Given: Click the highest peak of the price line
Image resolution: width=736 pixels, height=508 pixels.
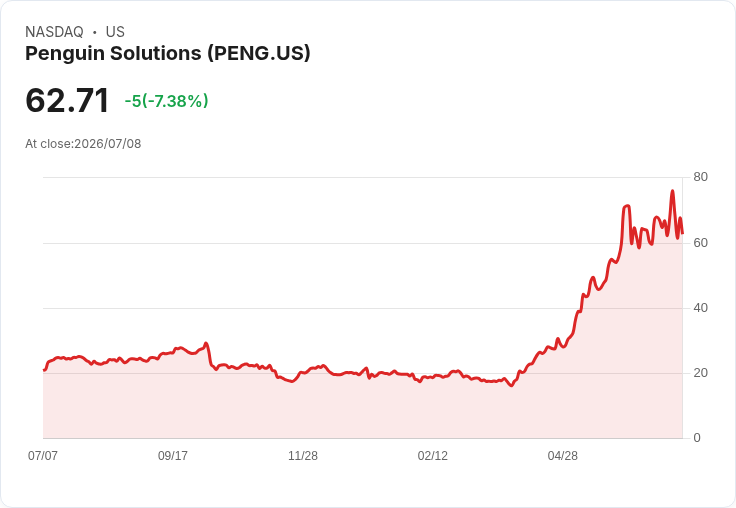Looking at the screenshot, I should pyautogui.click(x=673, y=191).
